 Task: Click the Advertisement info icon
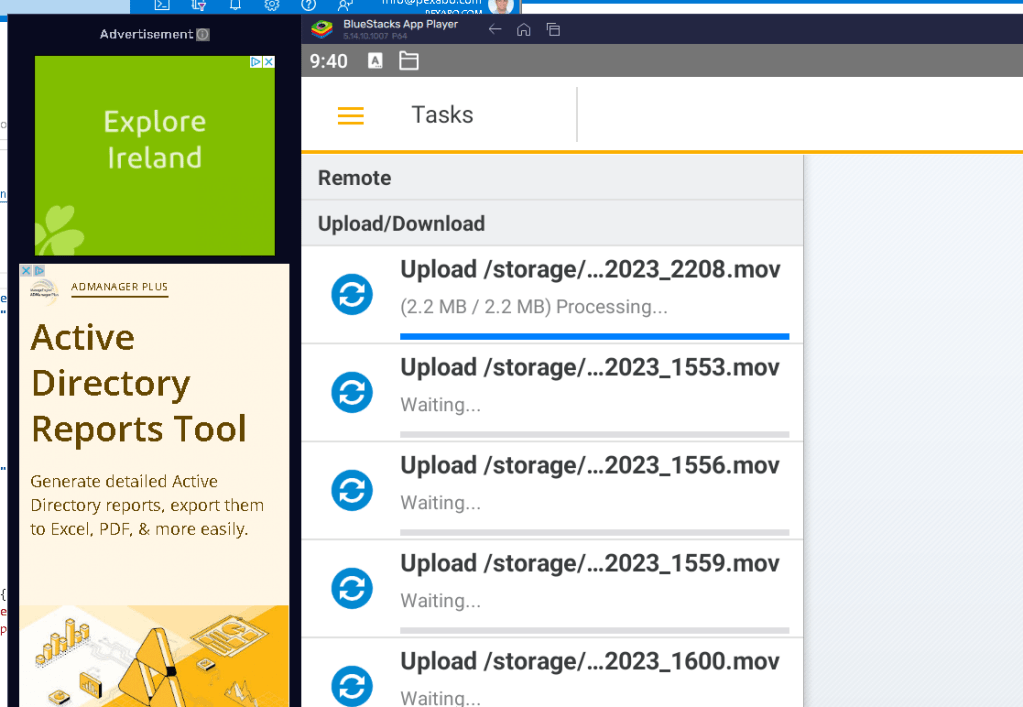coord(203,35)
